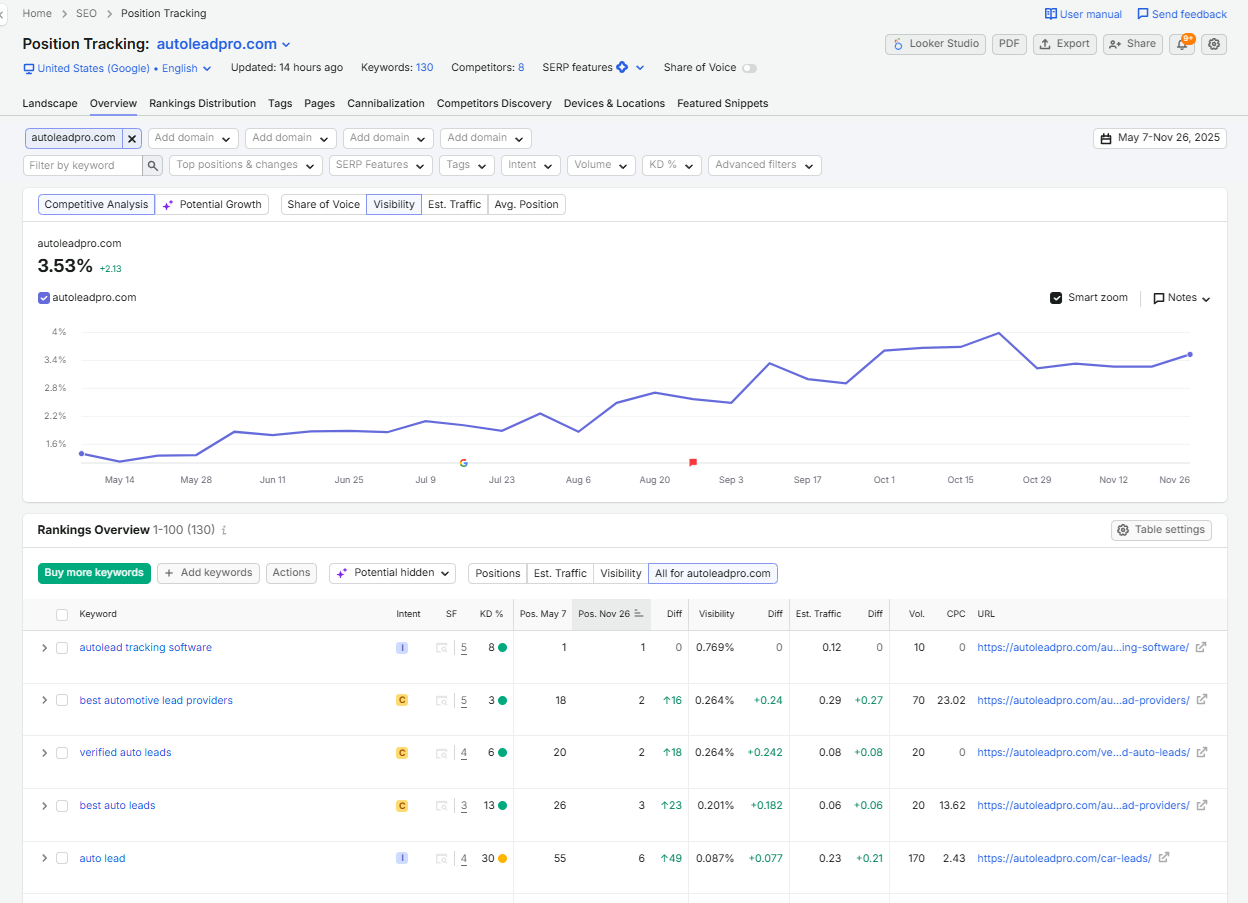This screenshot has width=1248, height=903.
Task: Open the Looker Studio export
Action: pos(935,44)
